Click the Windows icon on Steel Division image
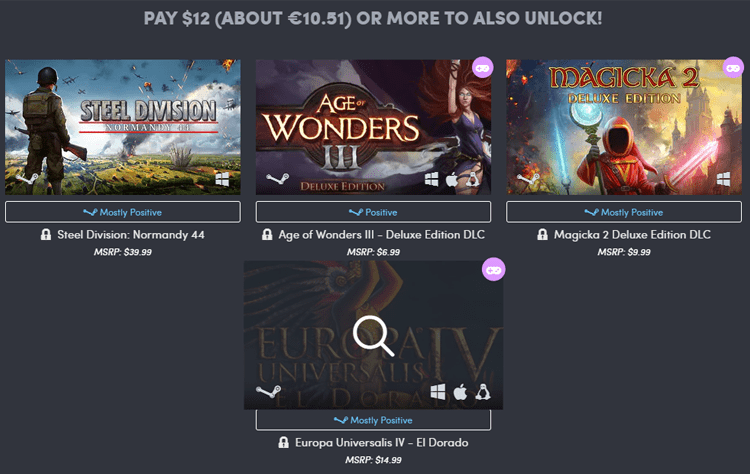The width and height of the screenshot is (750, 474). (x=222, y=180)
